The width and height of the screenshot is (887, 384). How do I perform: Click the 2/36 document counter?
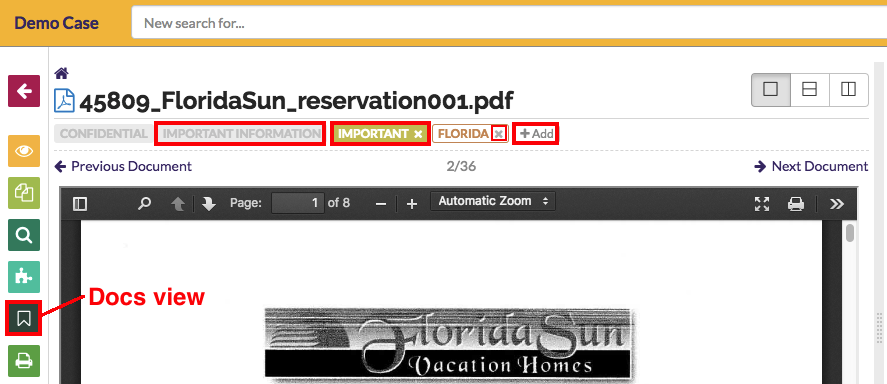[462, 166]
